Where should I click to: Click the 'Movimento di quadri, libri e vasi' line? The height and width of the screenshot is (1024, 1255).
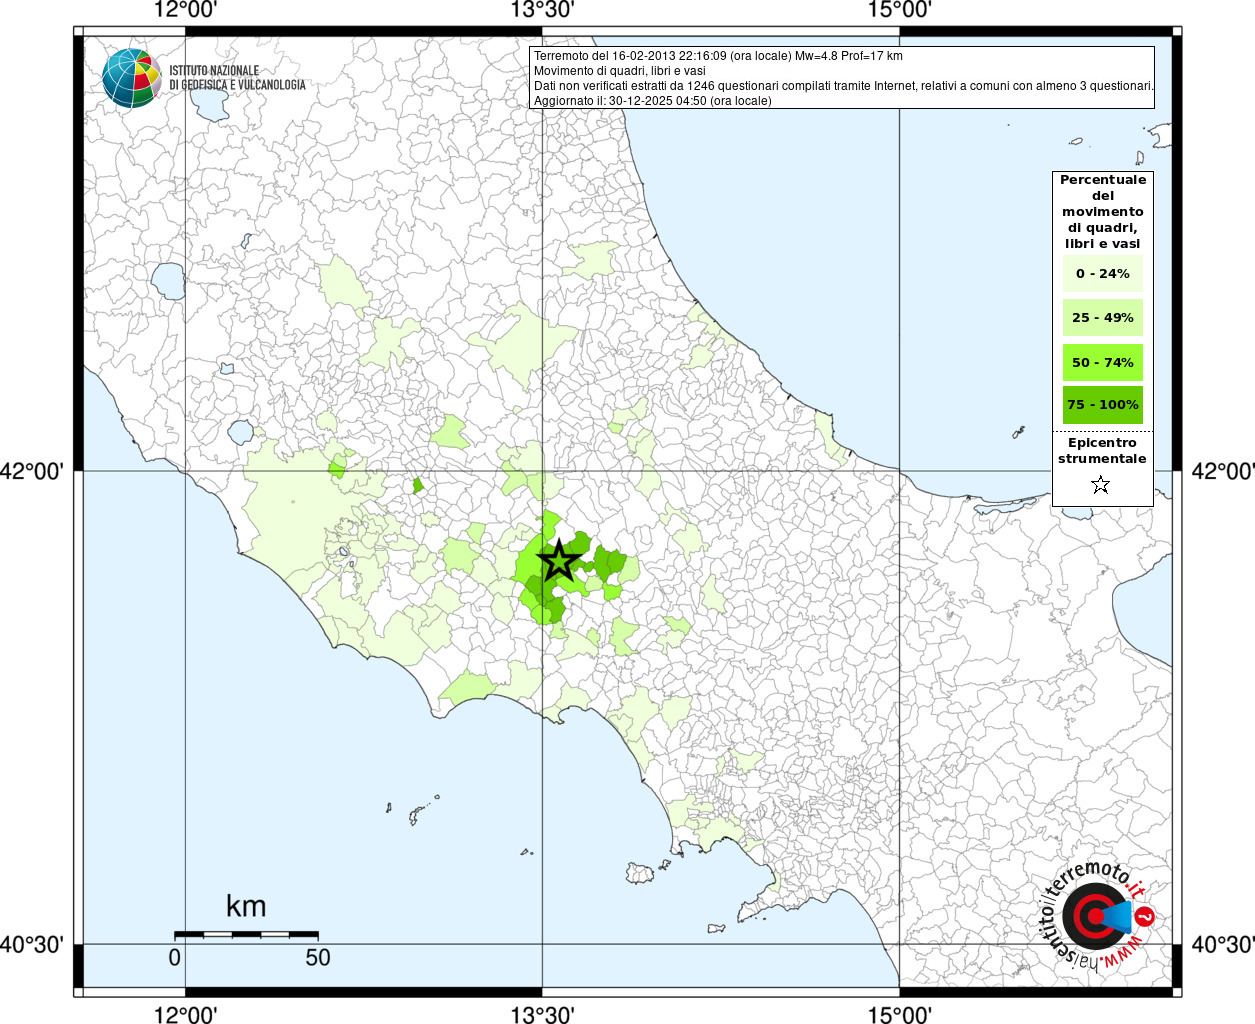[619, 71]
